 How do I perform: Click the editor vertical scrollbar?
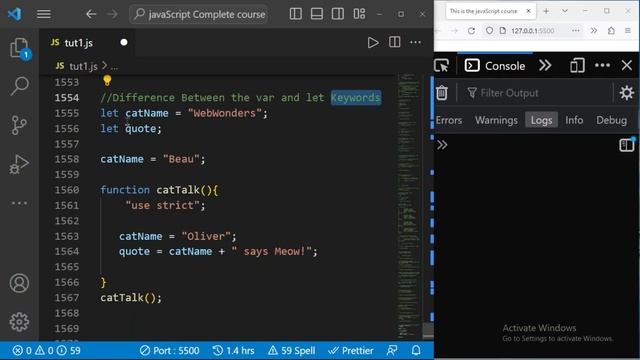point(428,330)
